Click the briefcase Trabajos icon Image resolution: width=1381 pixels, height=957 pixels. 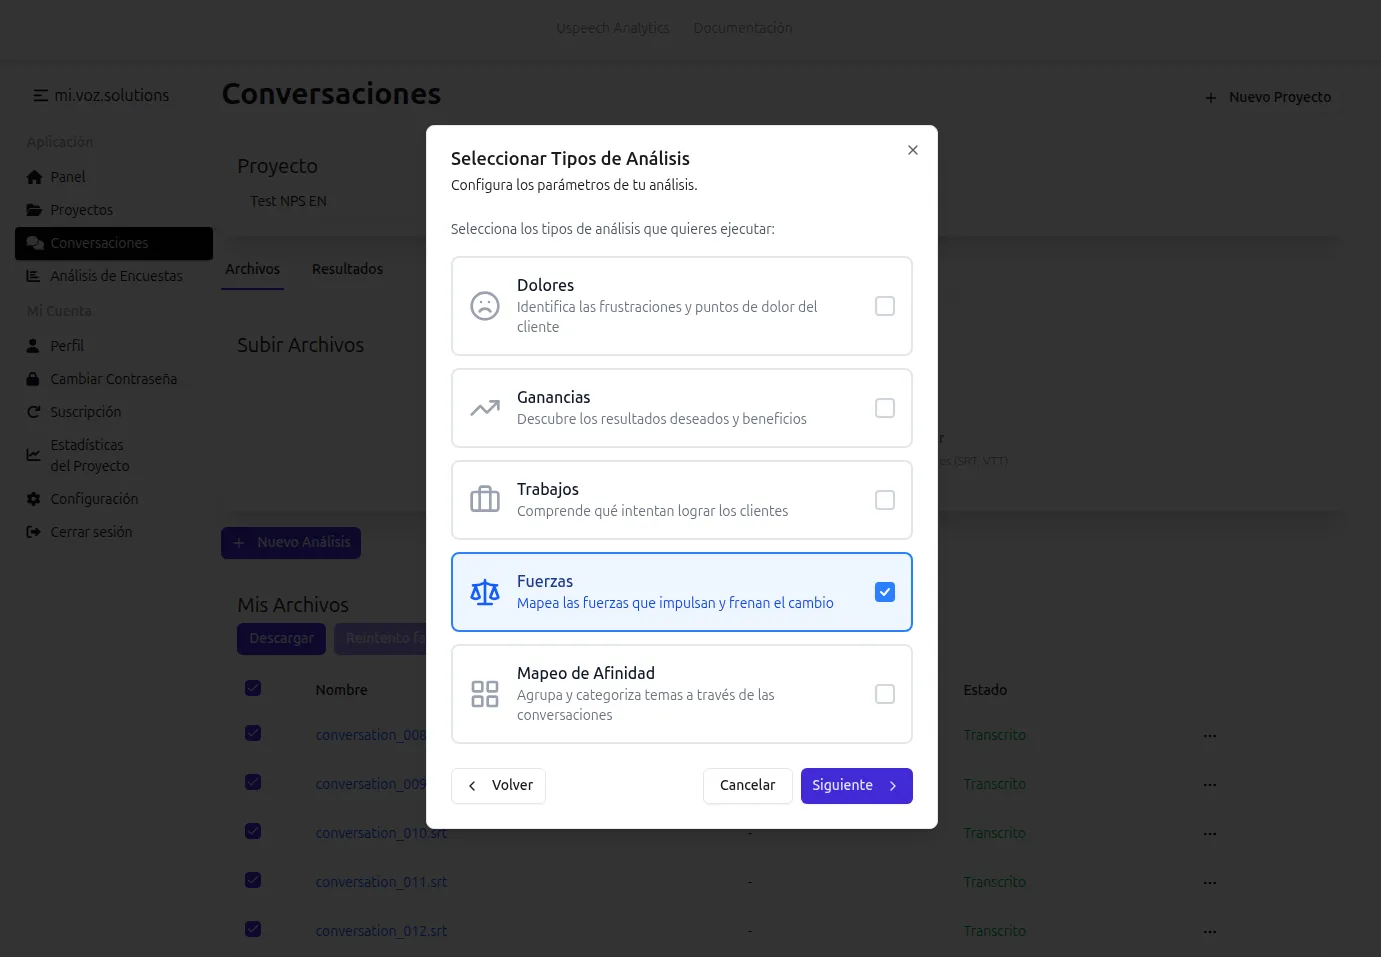(485, 499)
